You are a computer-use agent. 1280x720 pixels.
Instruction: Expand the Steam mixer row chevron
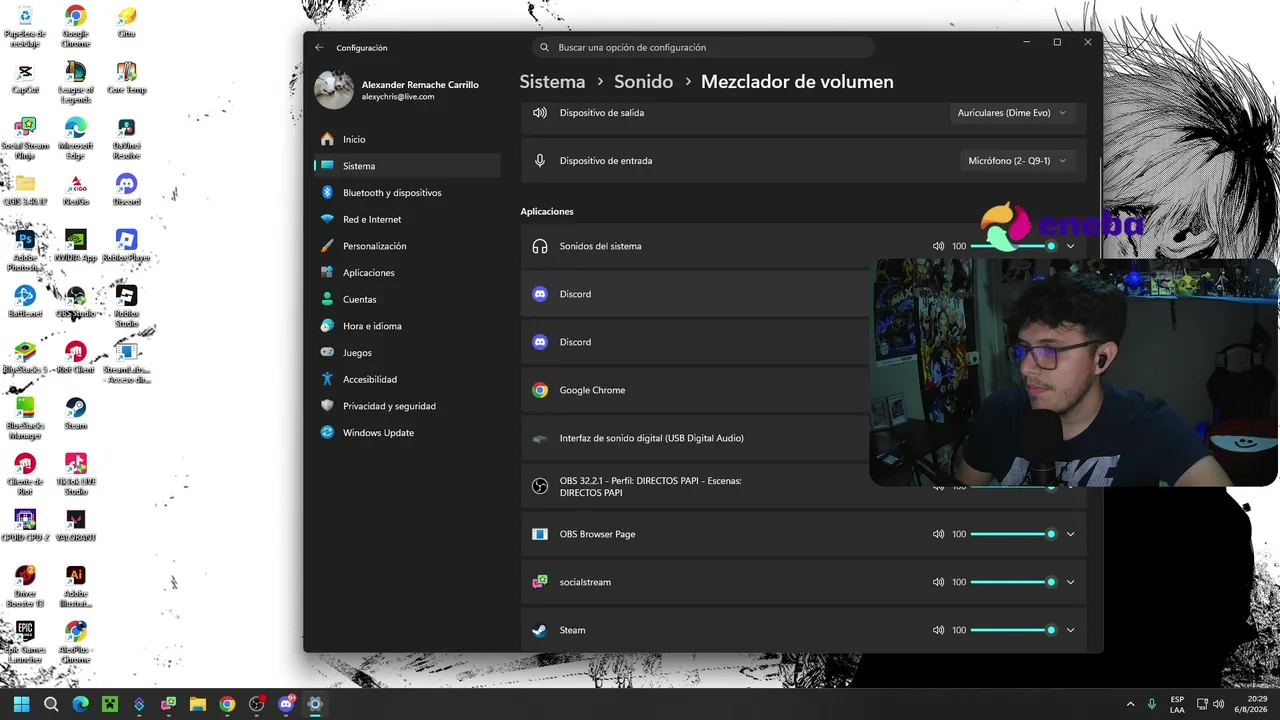coord(1070,630)
